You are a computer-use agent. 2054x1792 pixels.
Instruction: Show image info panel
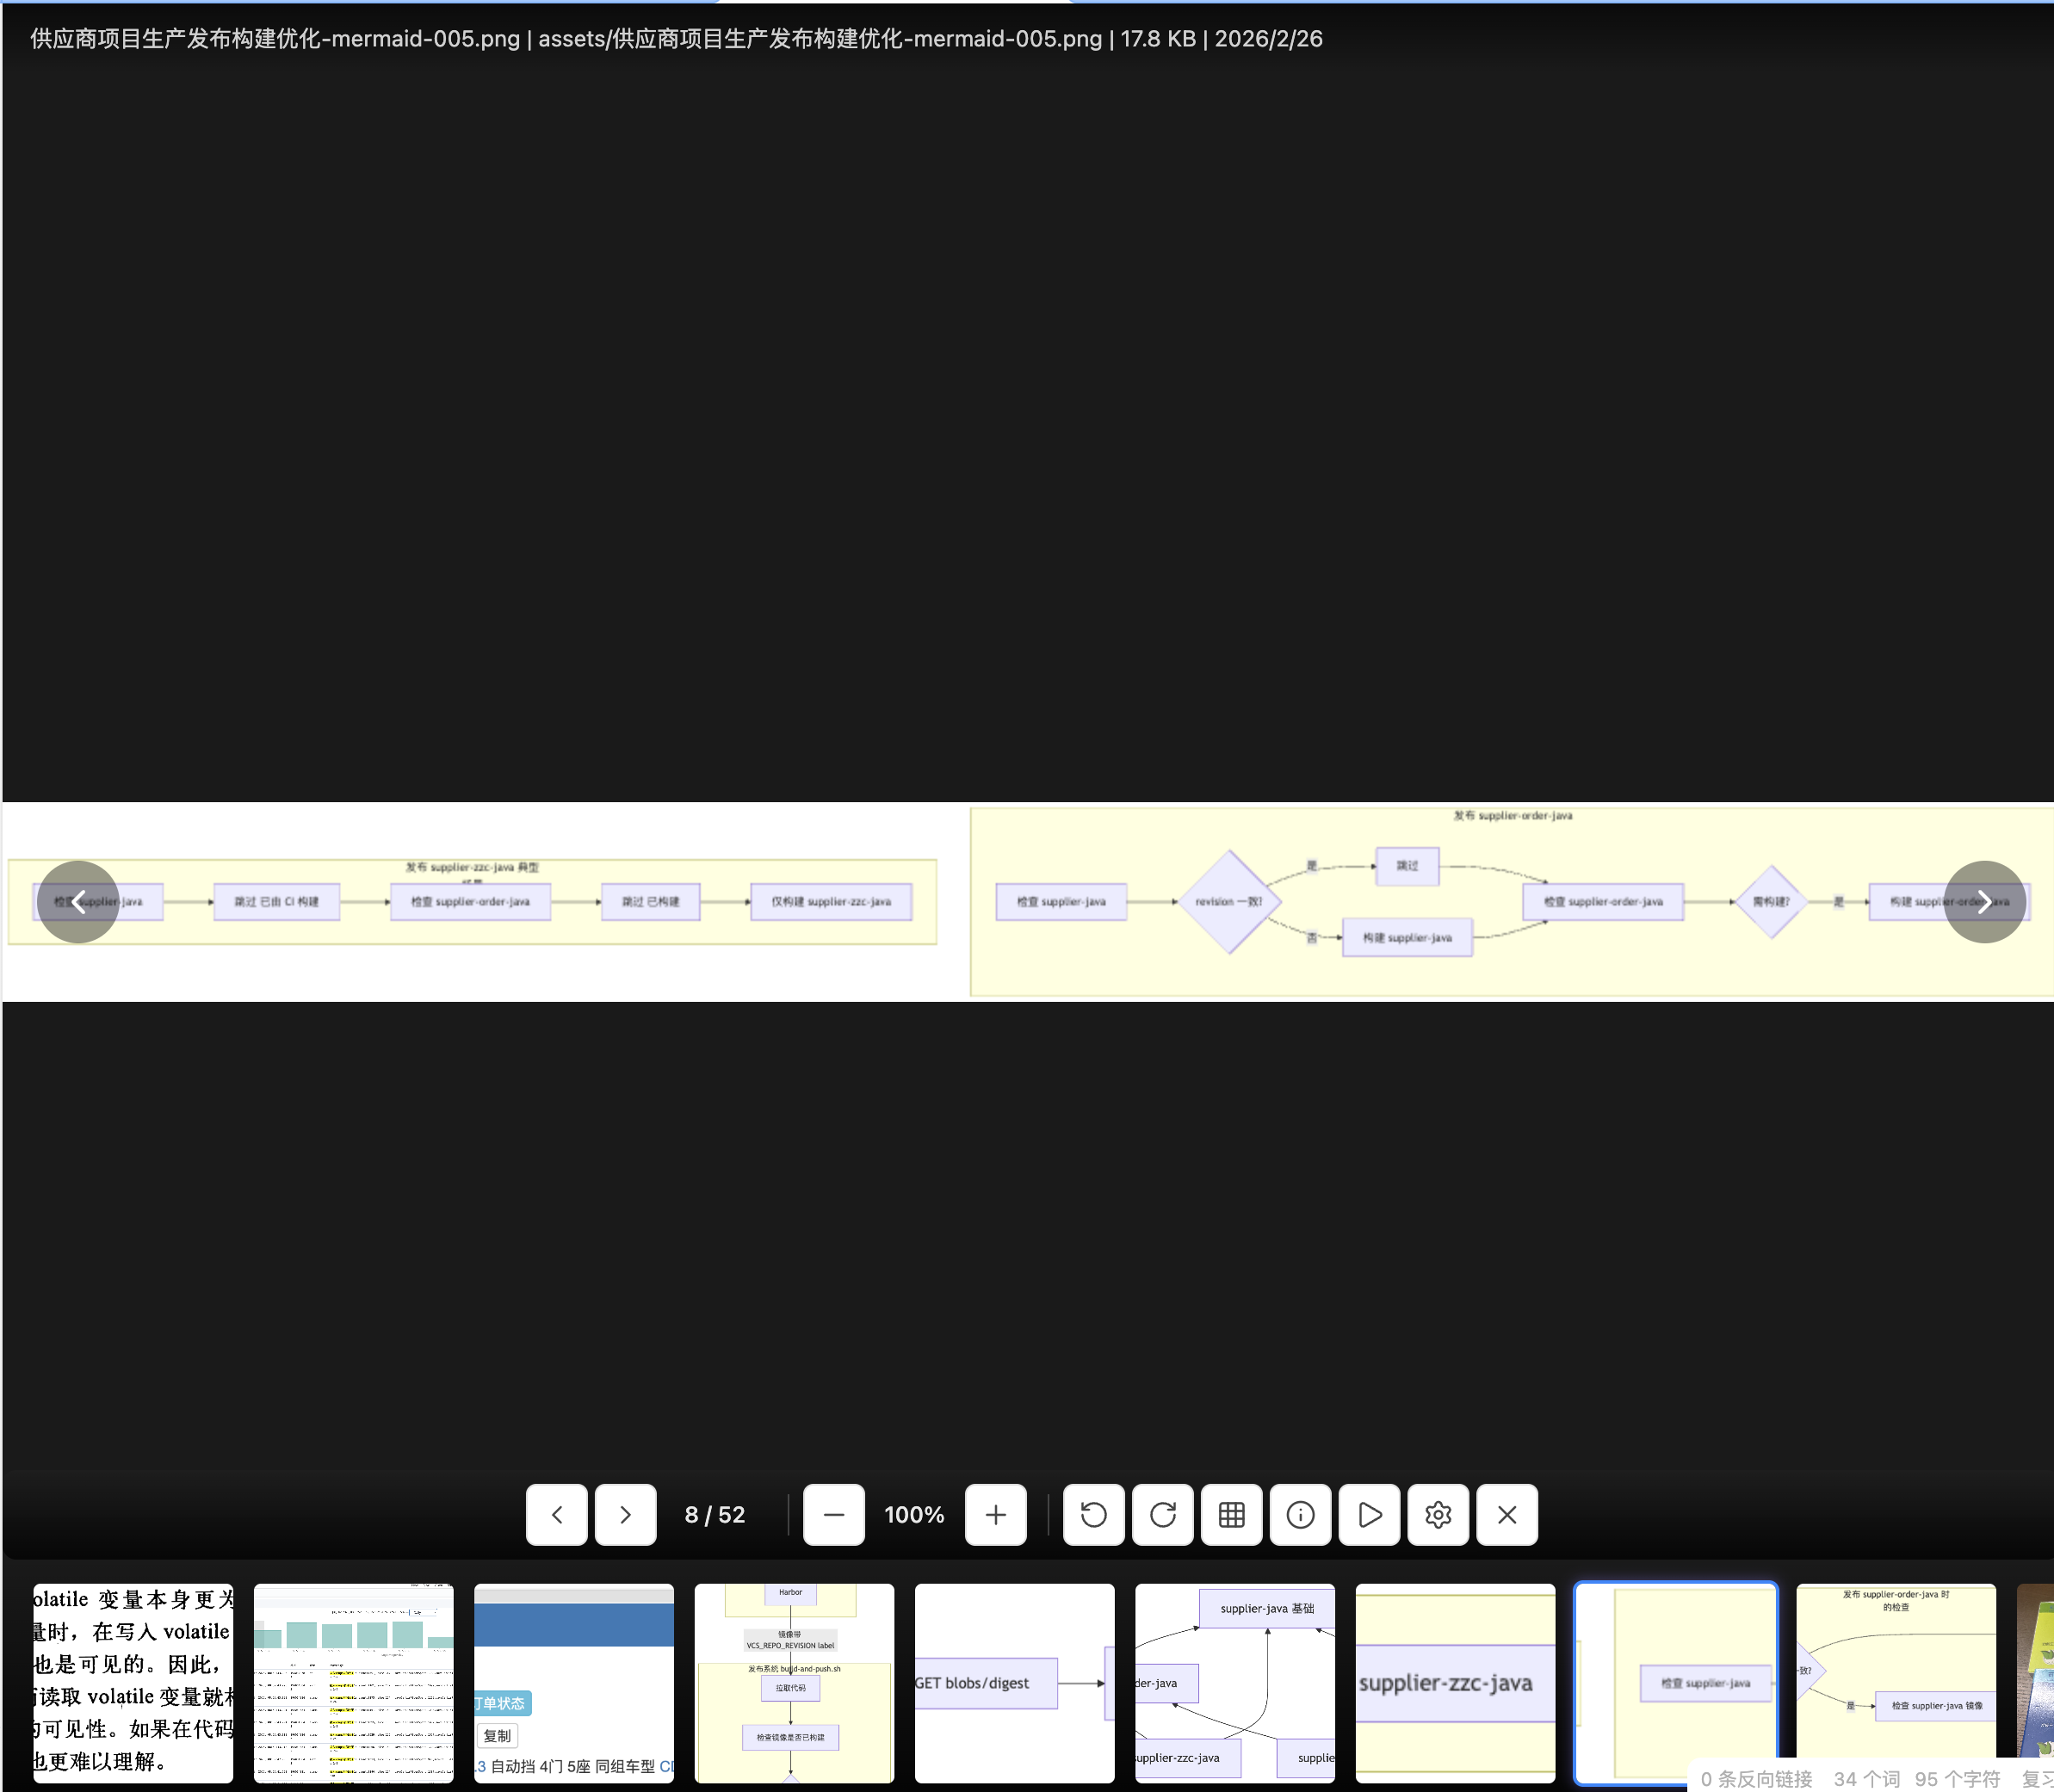tap(1300, 1514)
